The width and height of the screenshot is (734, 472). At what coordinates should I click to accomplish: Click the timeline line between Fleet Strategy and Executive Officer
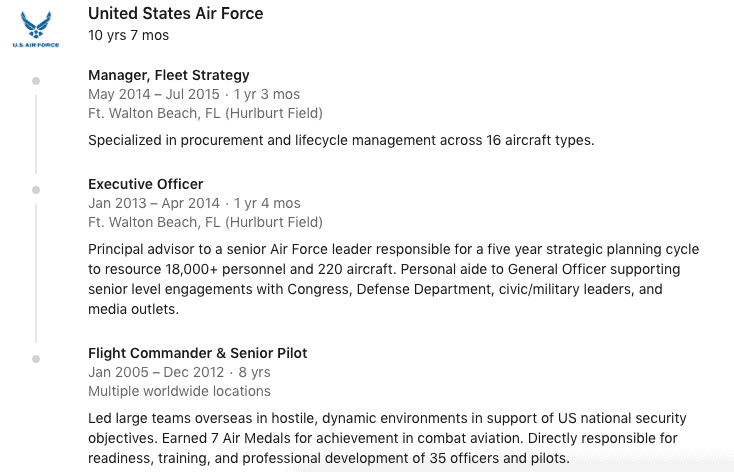[36, 135]
